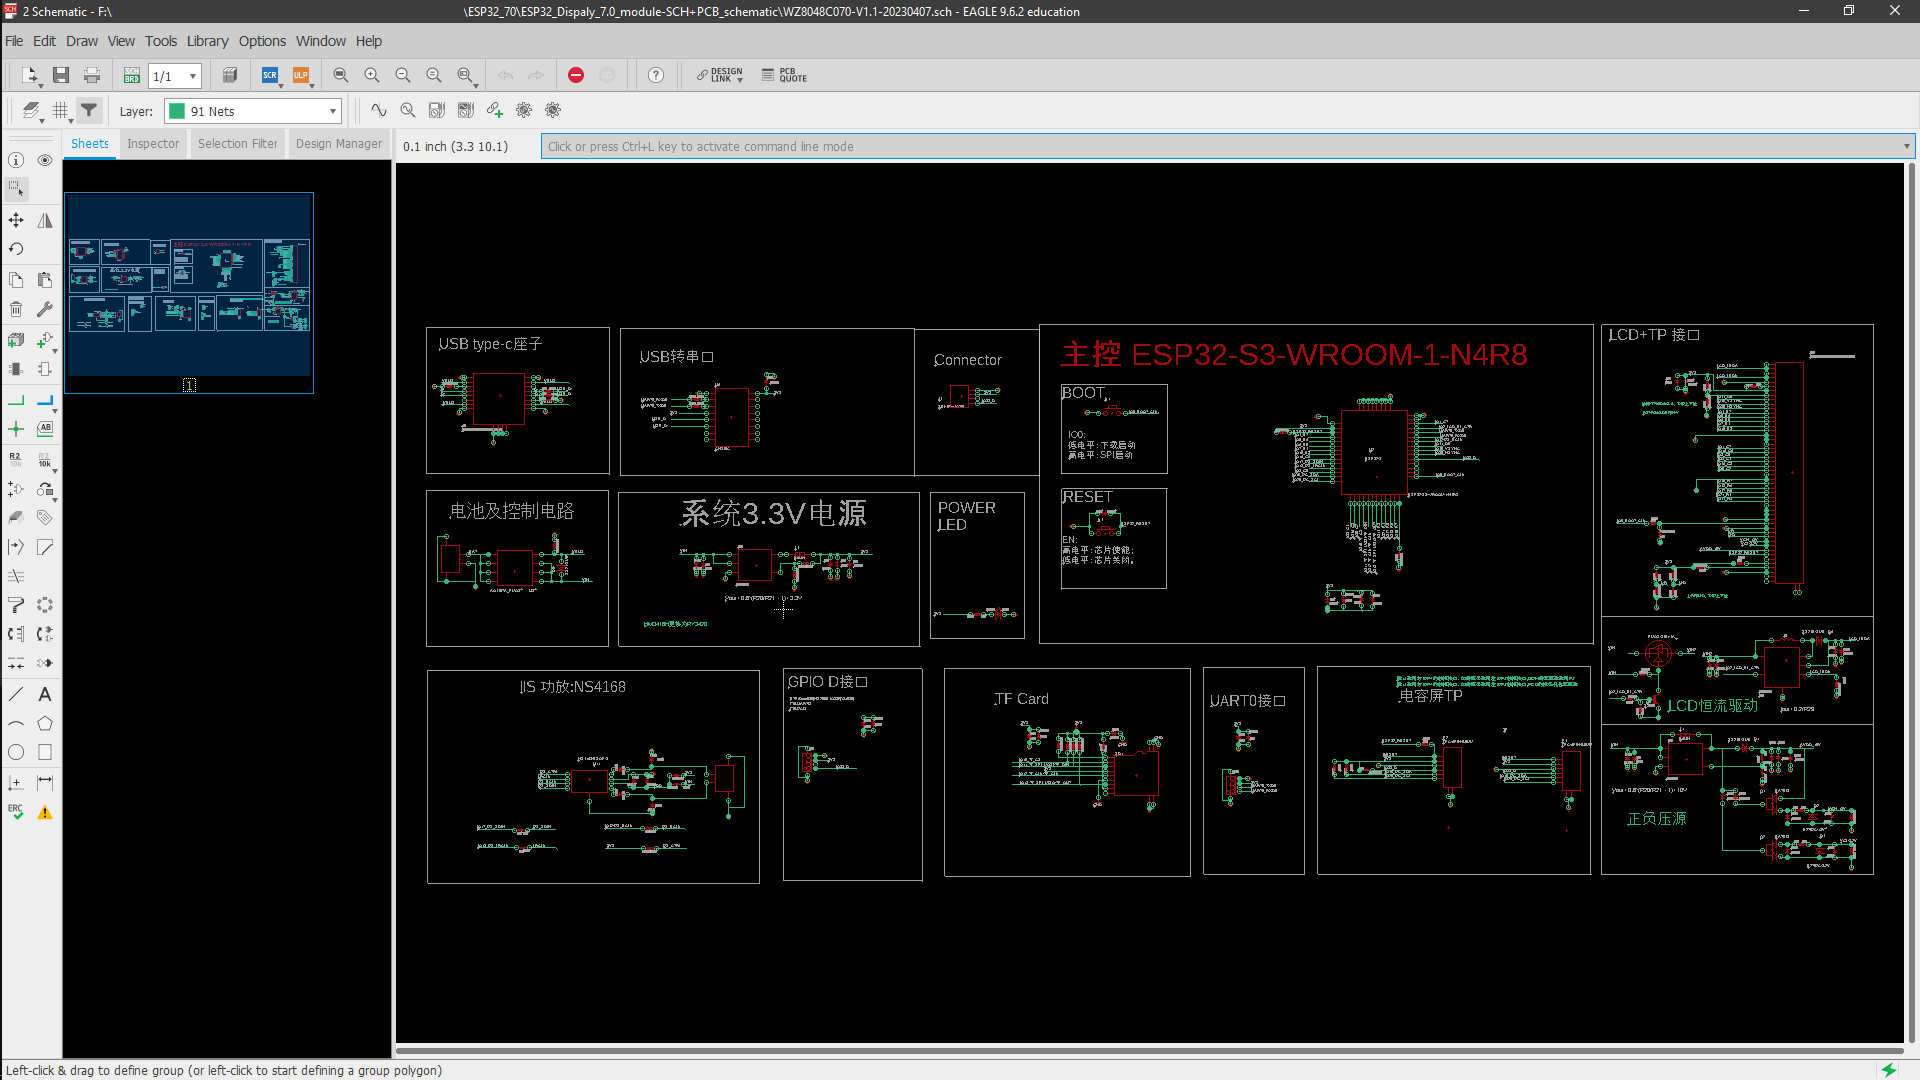The image size is (1920, 1080).
Task: Expand the grid settings dropdown arrow
Action: [71, 120]
